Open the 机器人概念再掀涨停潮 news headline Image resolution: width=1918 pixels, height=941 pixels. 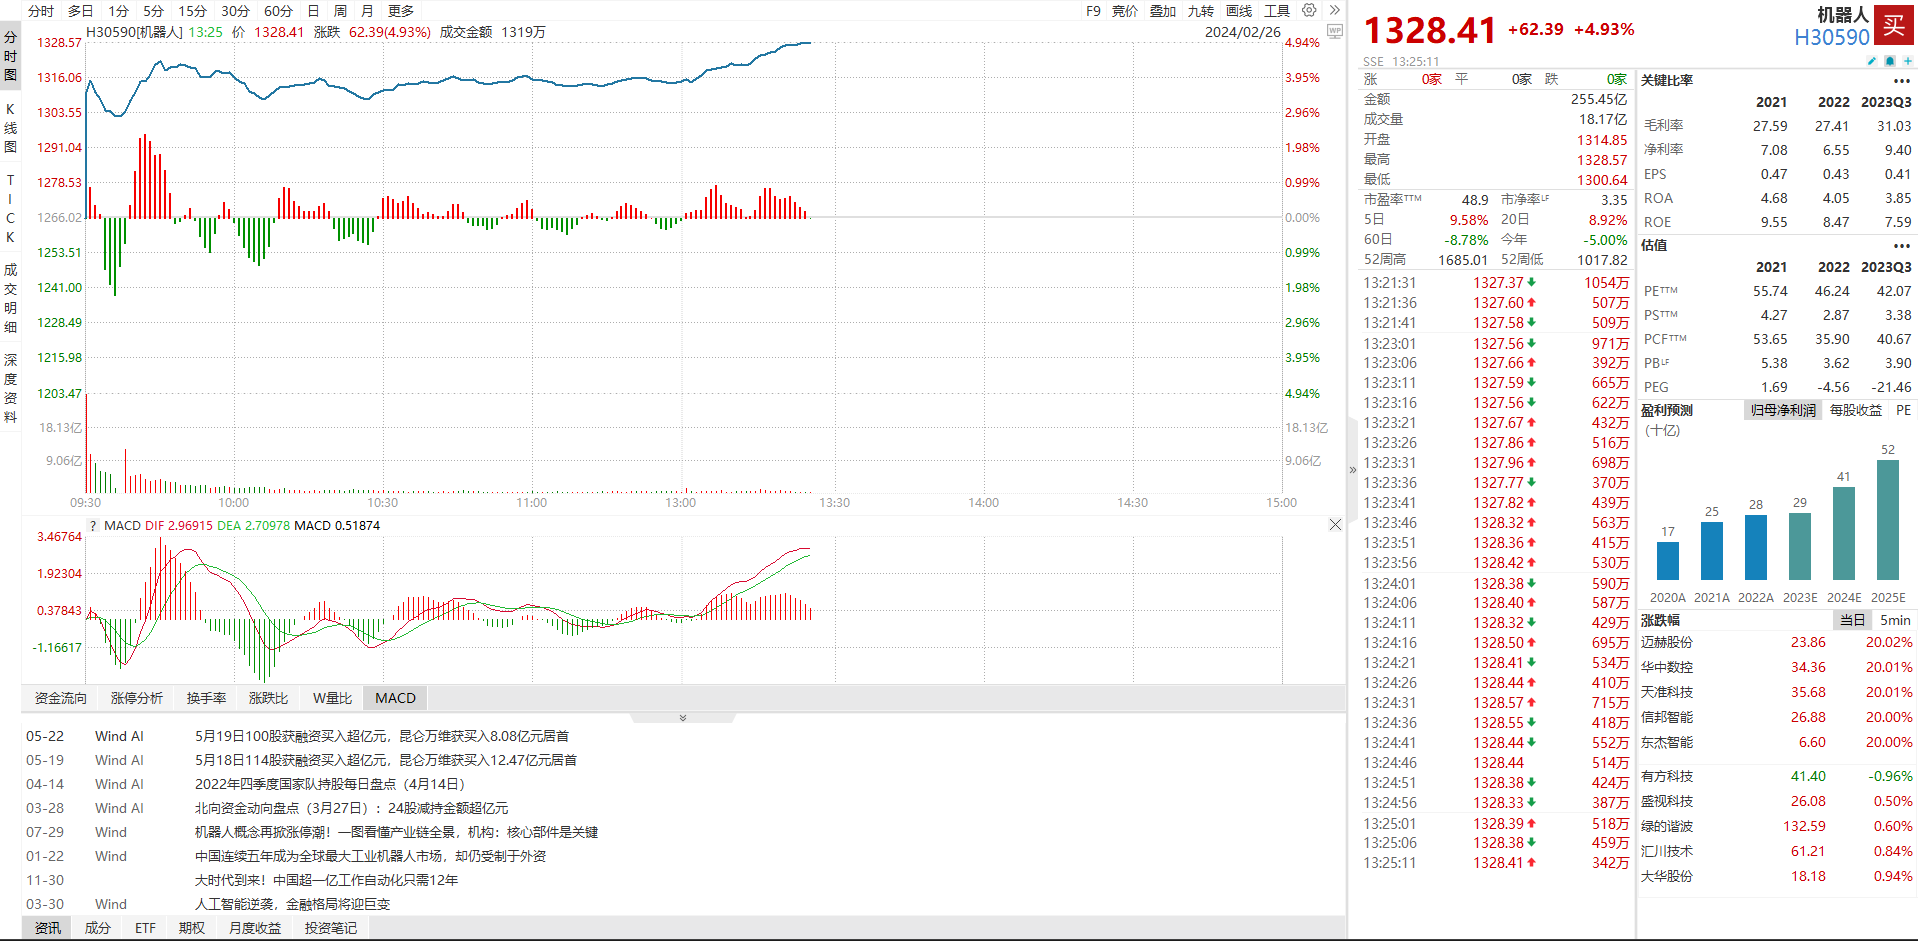(x=396, y=832)
